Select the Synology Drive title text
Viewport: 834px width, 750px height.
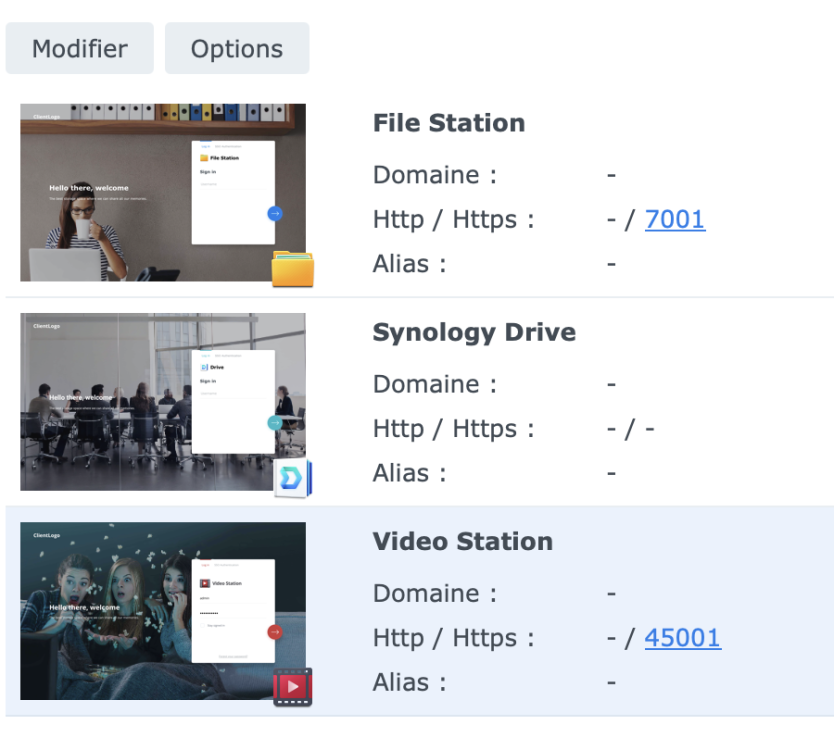coord(474,332)
